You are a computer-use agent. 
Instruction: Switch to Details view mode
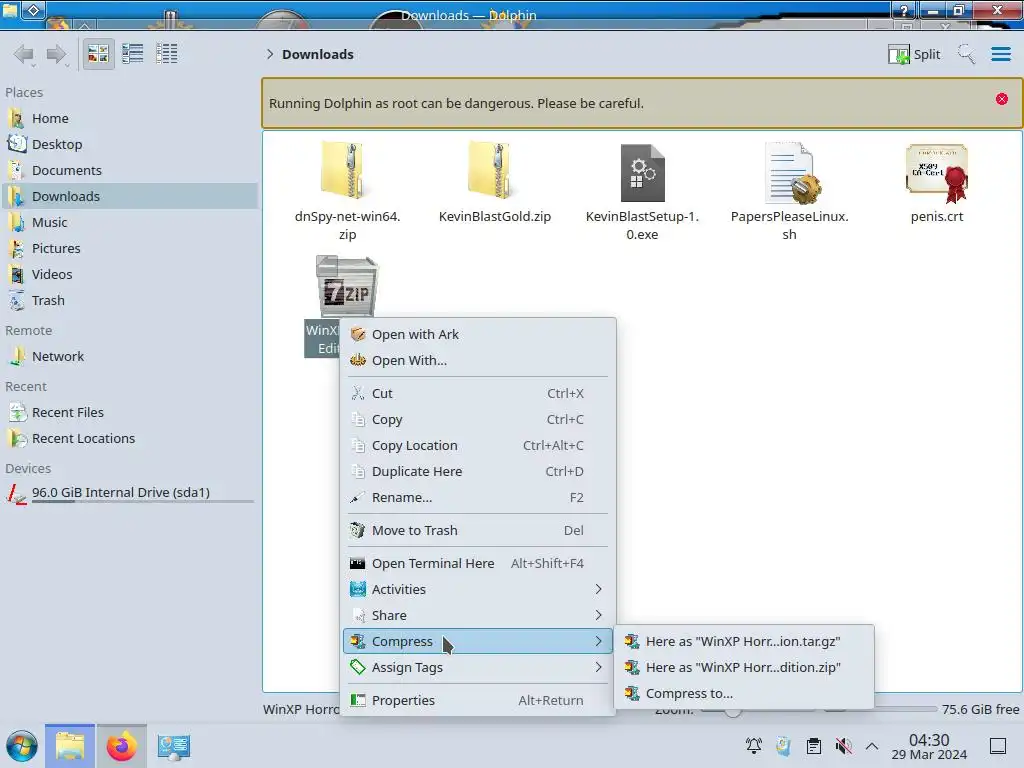(167, 54)
